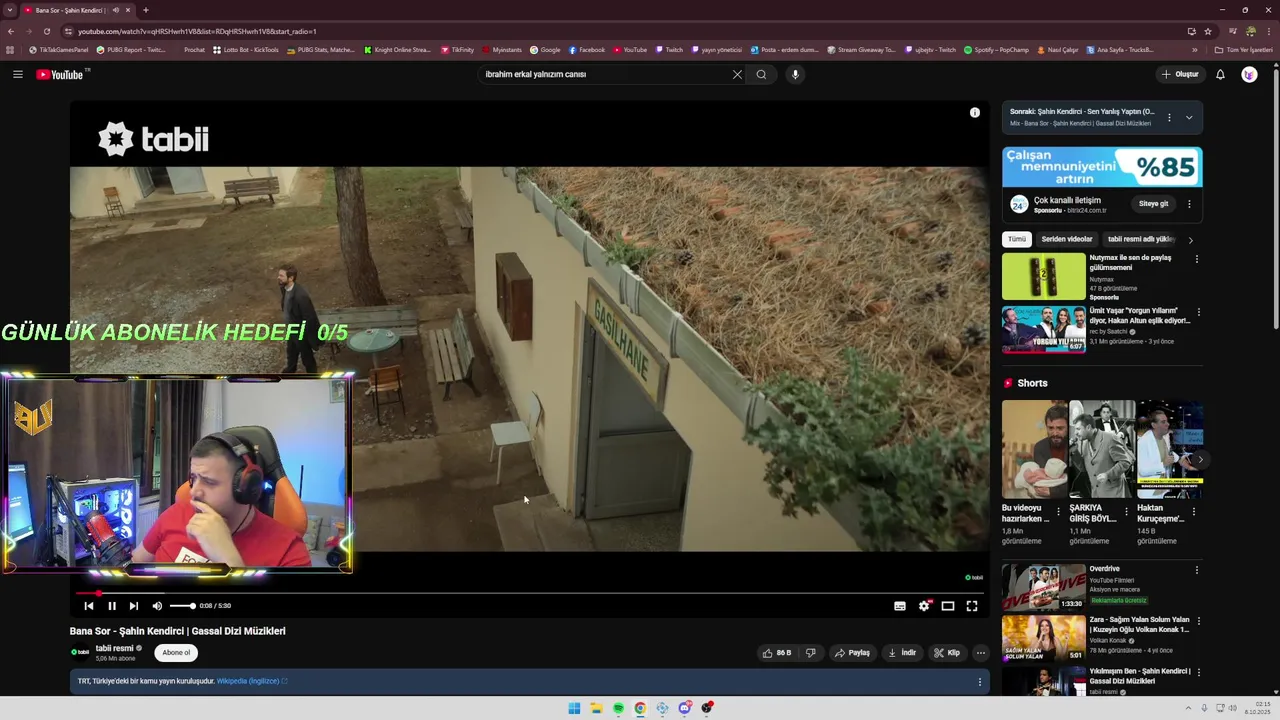Skip to the next video

134,606
